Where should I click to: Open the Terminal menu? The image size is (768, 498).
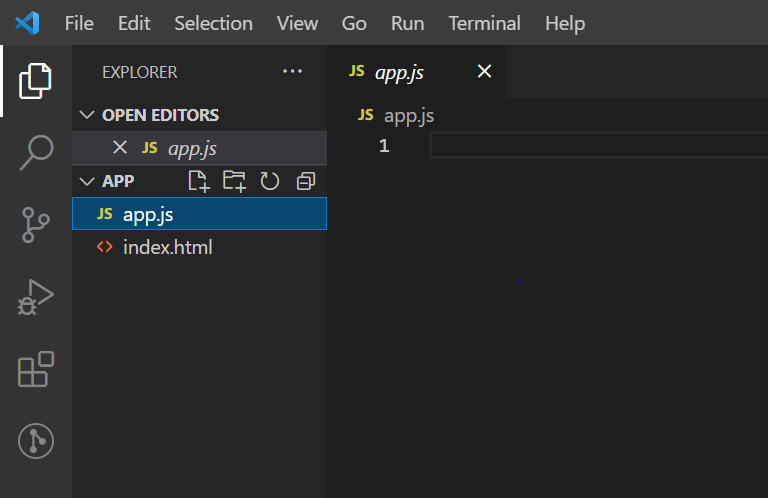coord(484,23)
